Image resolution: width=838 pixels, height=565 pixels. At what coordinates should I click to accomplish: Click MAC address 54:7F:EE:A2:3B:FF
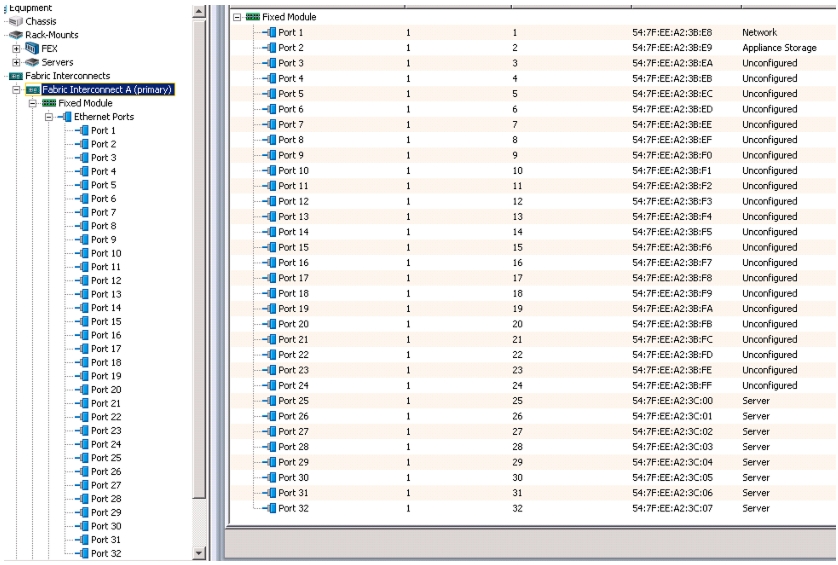[x=672, y=385]
